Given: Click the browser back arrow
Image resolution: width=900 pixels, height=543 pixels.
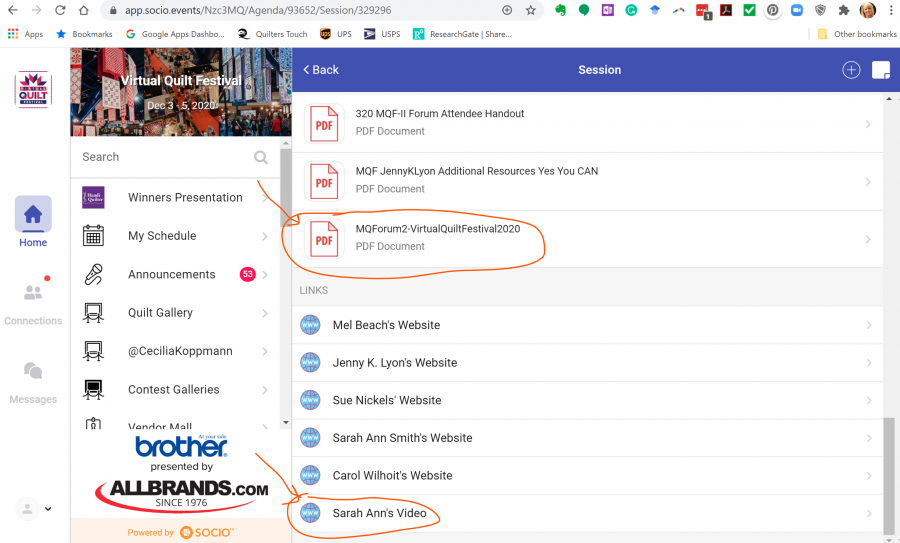Looking at the screenshot, I should coord(13,10).
